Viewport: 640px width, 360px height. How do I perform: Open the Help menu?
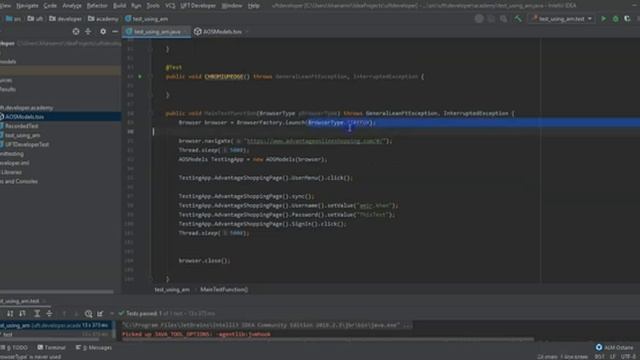(x=253, y=6)
